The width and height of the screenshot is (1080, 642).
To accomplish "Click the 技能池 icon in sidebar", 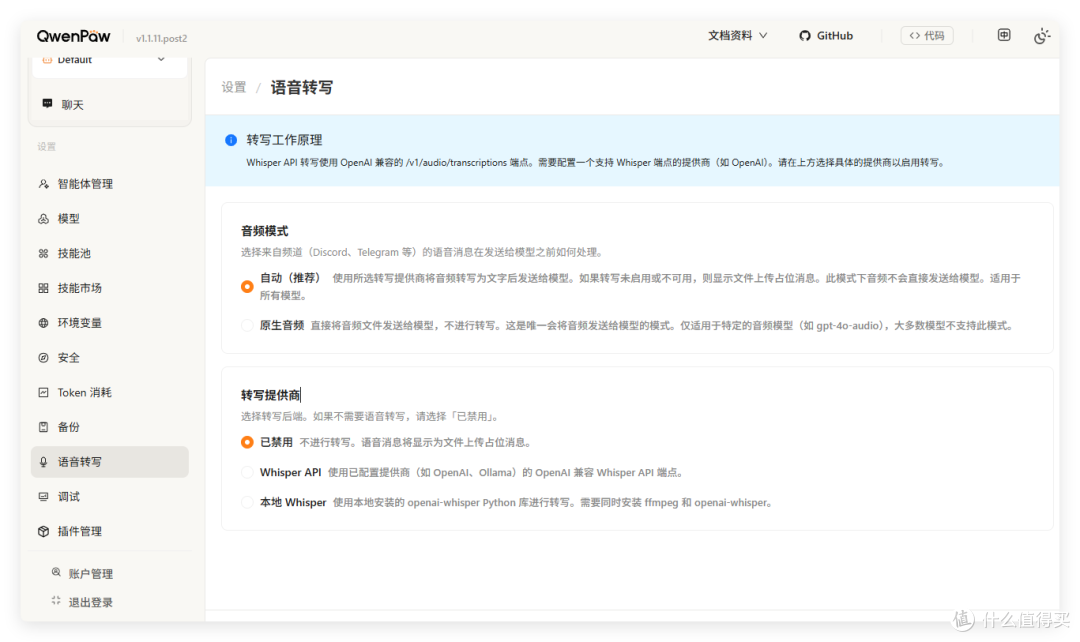I will click(x=43, y=253).
